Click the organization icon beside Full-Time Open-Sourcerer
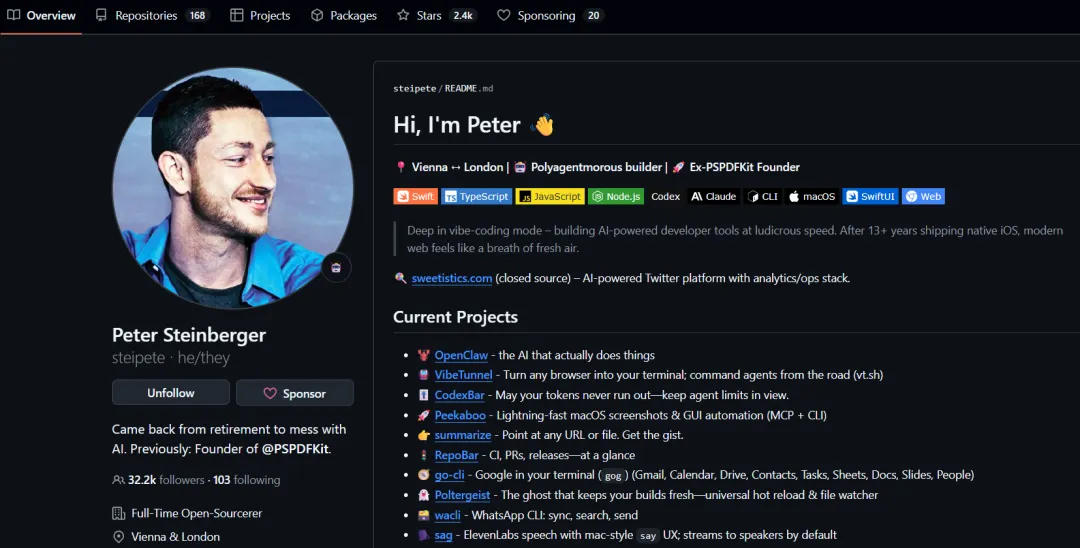Image resolution: width=1080 pixels, height=548 pixels. (x=118, y=514)
